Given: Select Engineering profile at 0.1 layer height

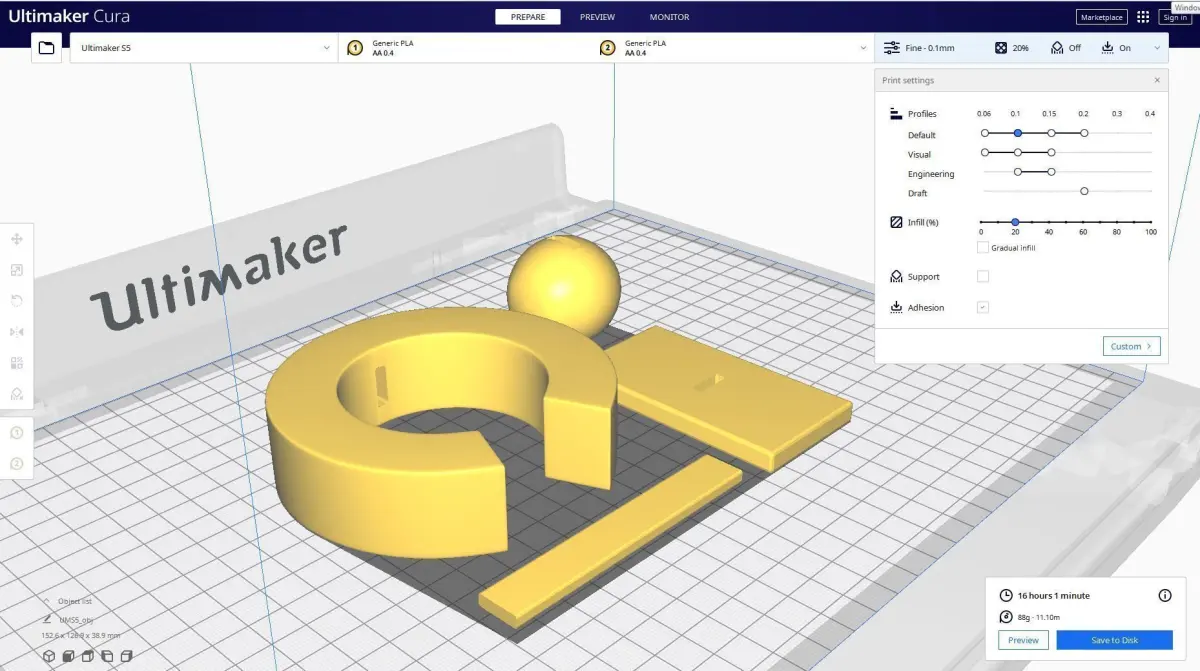Looking at the screenshot, I should pos(1017,172).
